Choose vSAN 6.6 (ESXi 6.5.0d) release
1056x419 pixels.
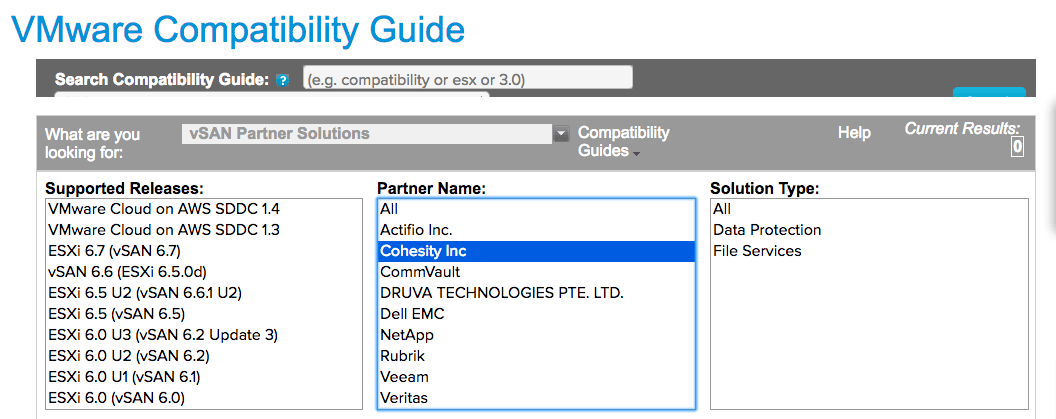(x=126, y=272)
